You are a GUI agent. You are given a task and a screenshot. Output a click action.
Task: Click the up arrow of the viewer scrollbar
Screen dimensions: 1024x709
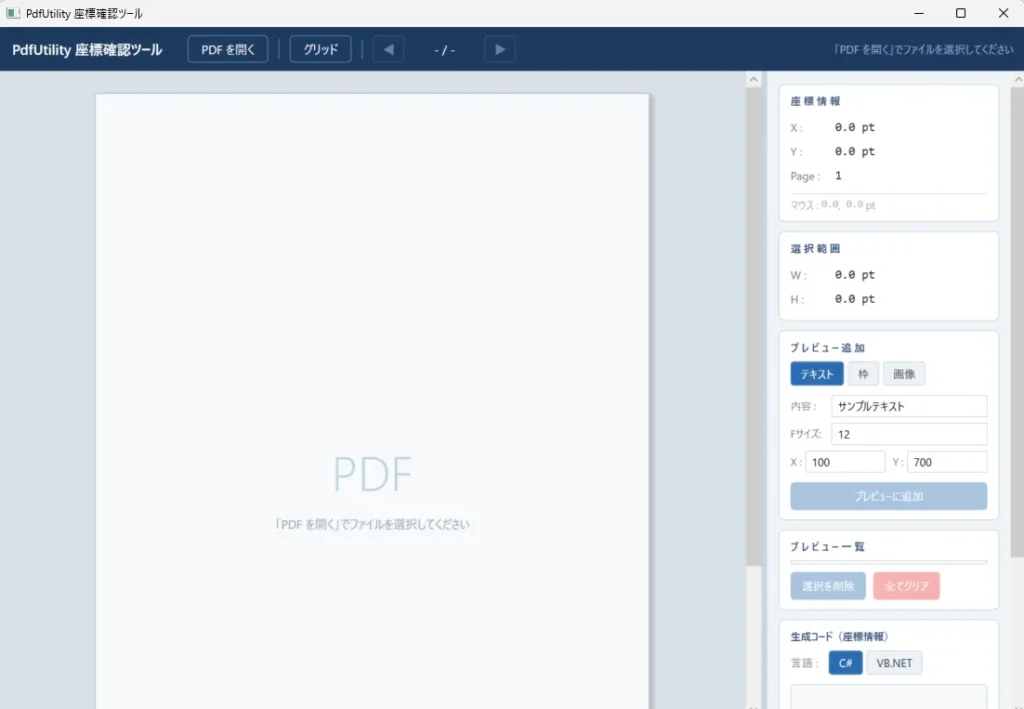pyautogui.click(x=754, y=79)
